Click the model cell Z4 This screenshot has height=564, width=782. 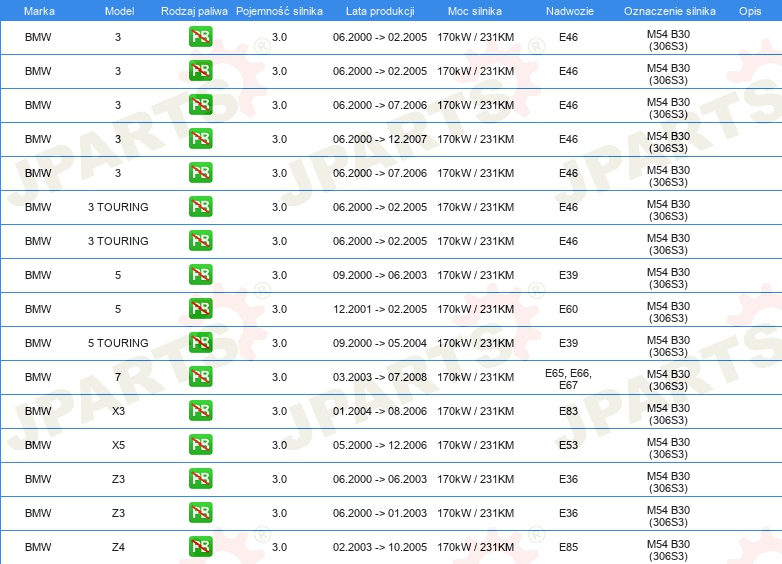point(118,547)
